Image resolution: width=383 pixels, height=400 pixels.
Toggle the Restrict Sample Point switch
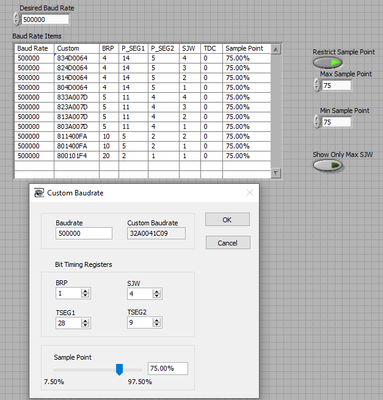click(x=328, y=63)
